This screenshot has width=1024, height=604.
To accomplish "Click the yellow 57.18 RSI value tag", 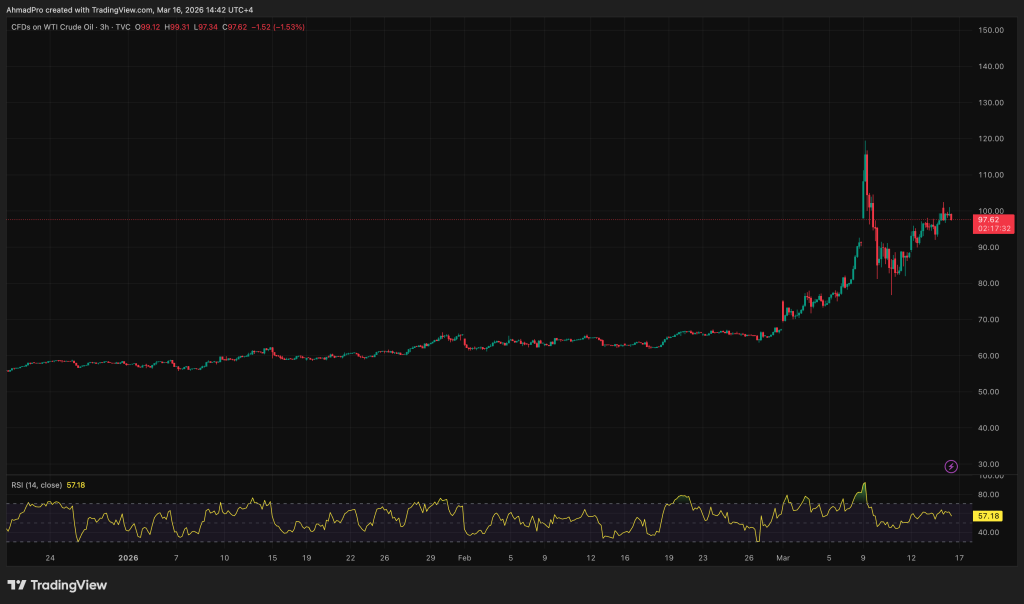I will coord(990,517).
